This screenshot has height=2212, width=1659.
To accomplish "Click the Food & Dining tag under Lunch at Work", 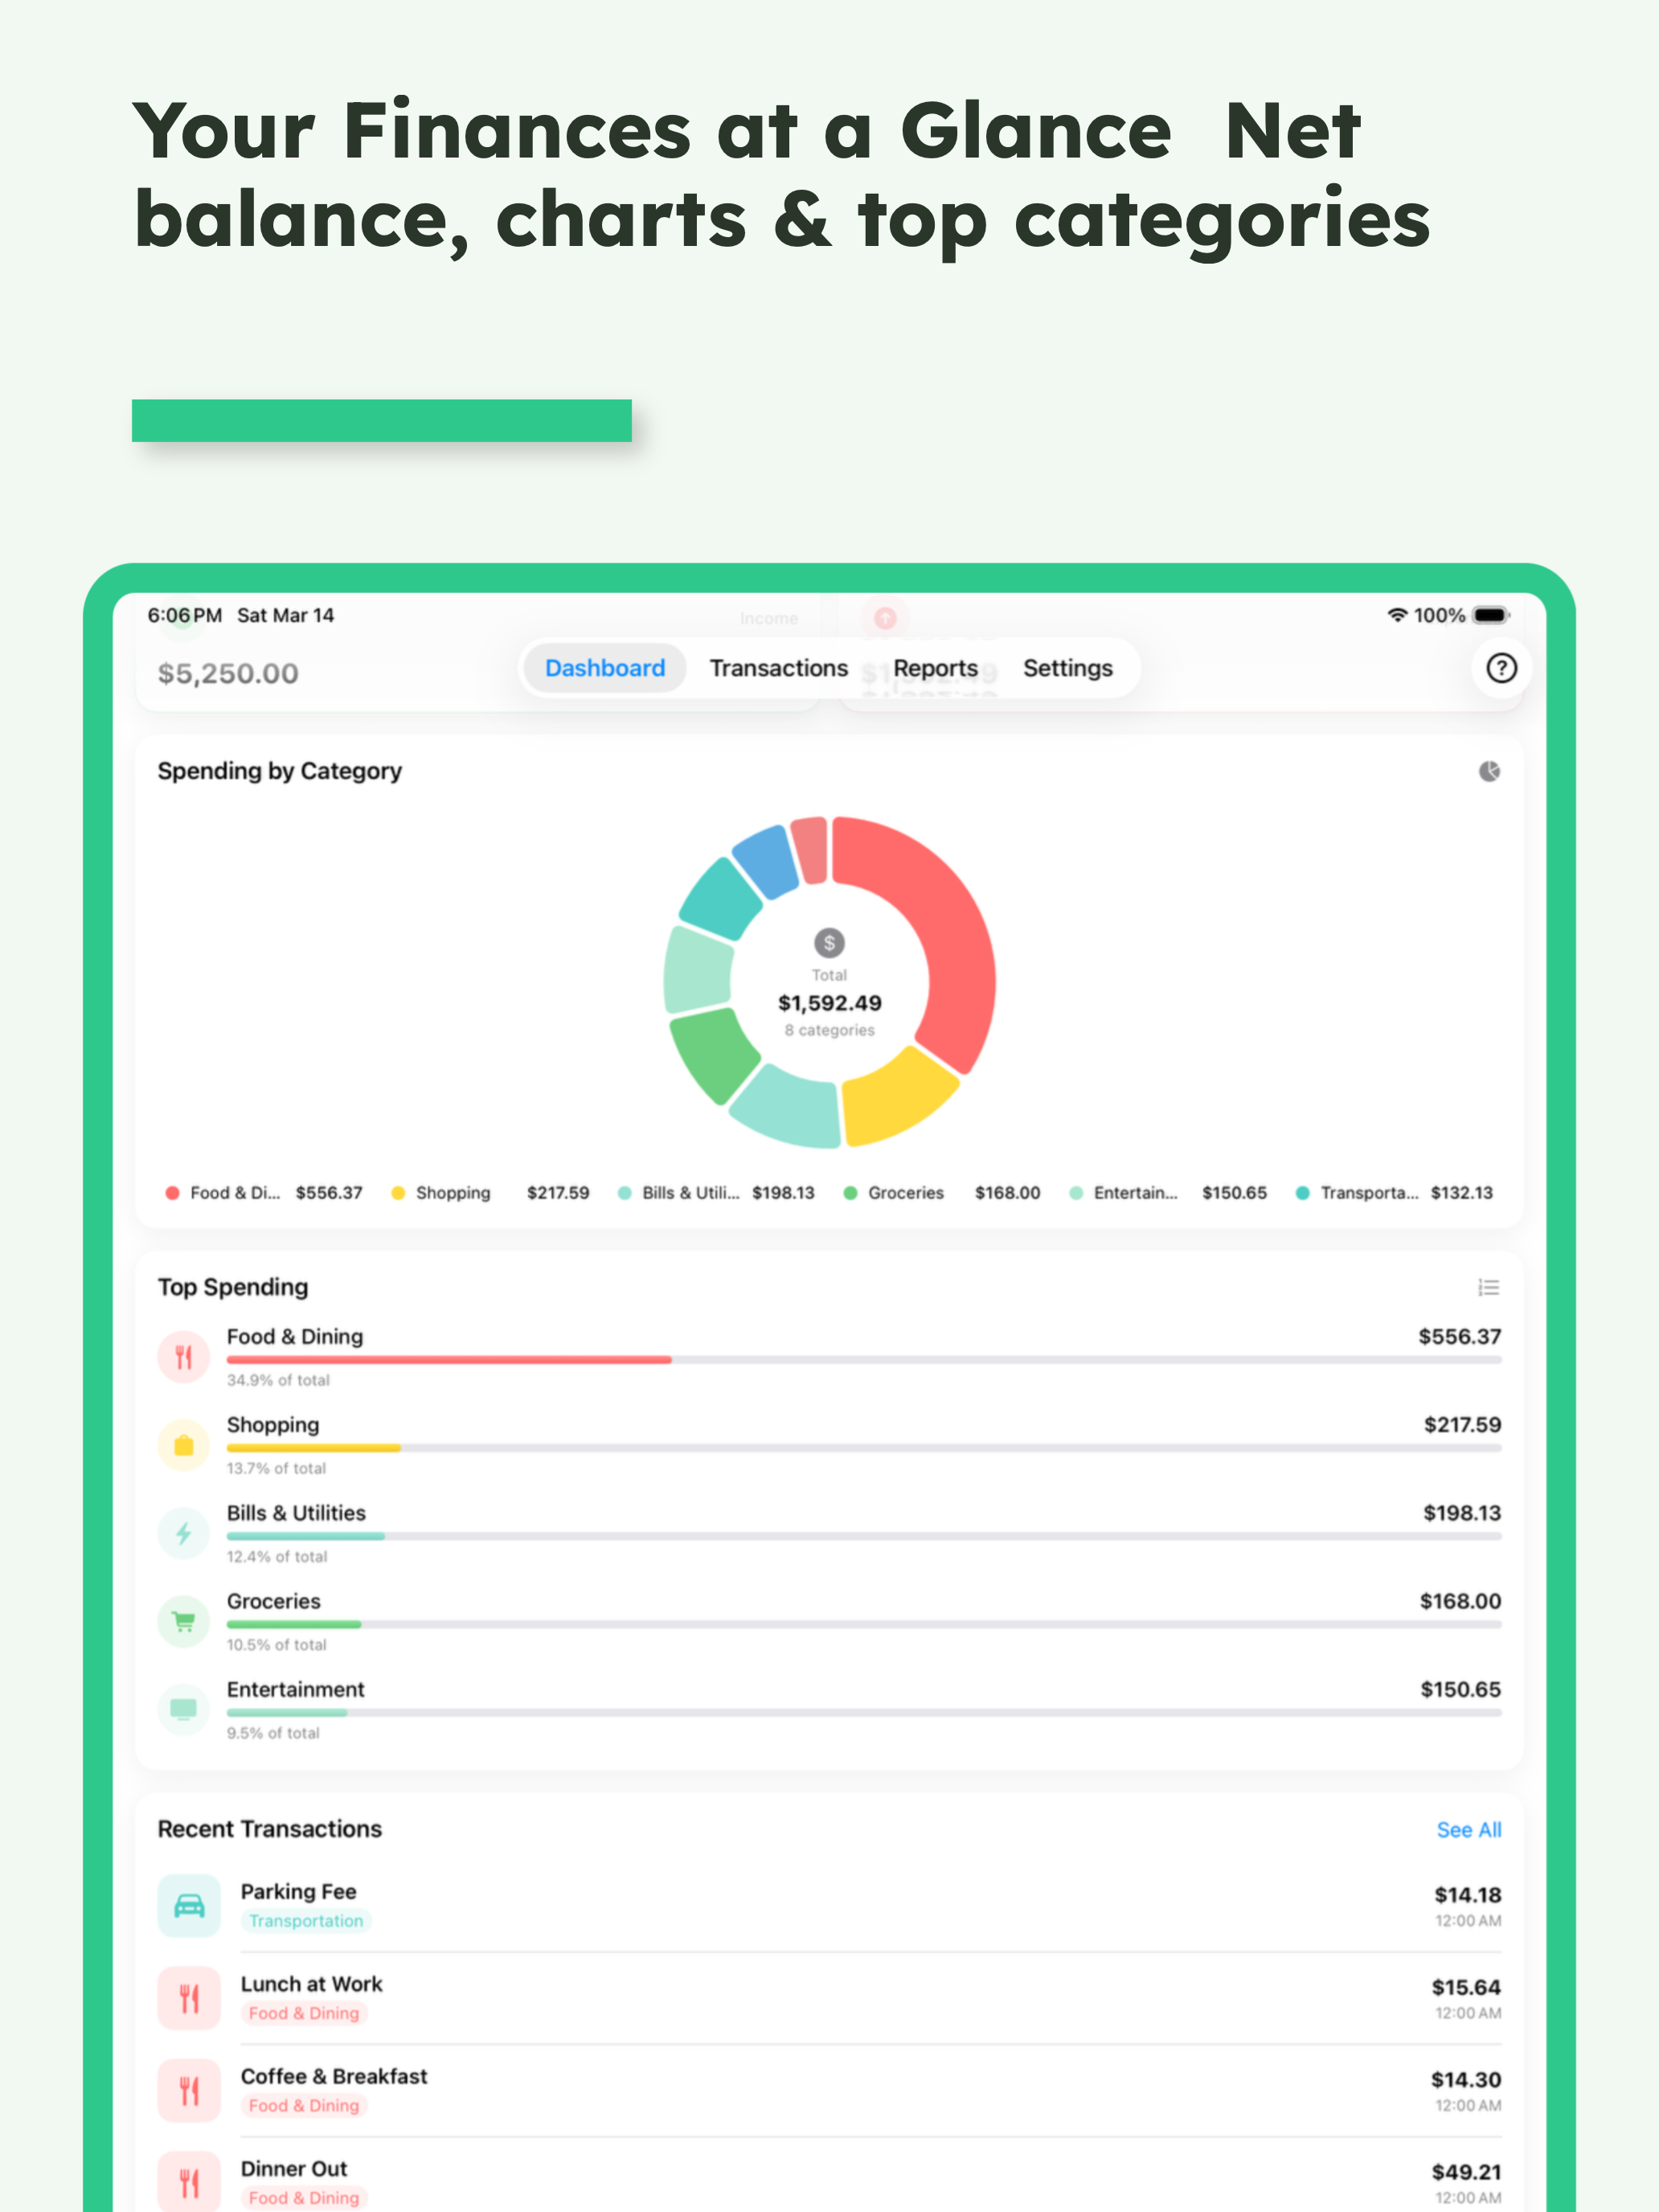I will (304, 2013).
